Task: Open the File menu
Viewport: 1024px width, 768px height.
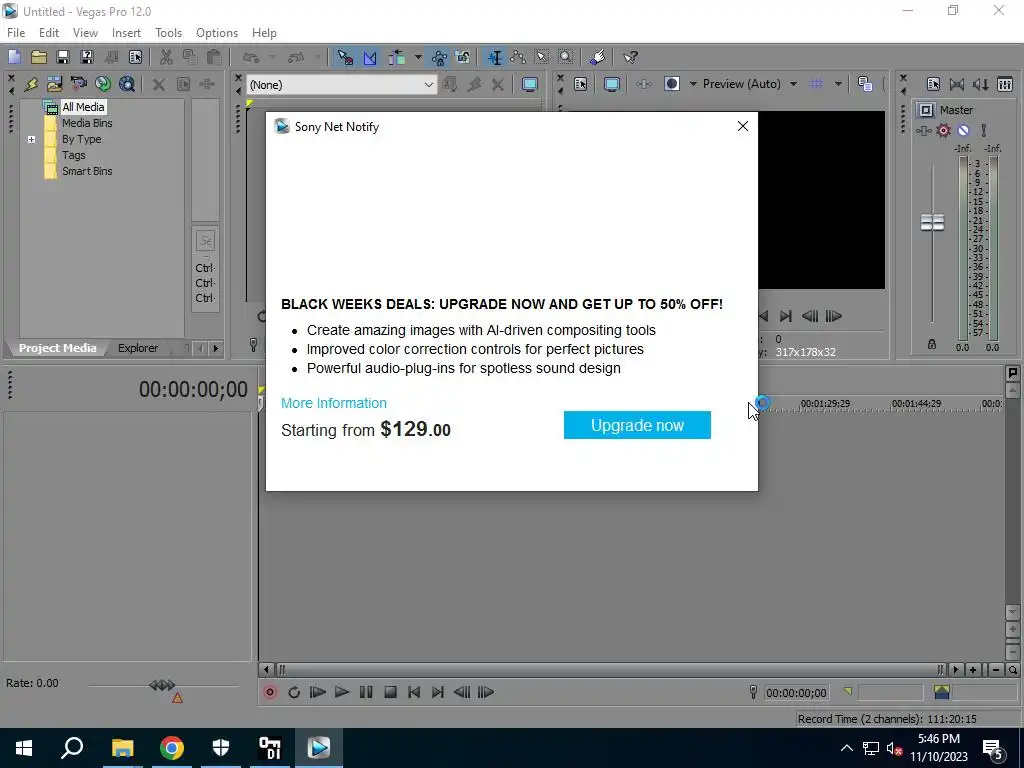Action: [x=16, y=33]
